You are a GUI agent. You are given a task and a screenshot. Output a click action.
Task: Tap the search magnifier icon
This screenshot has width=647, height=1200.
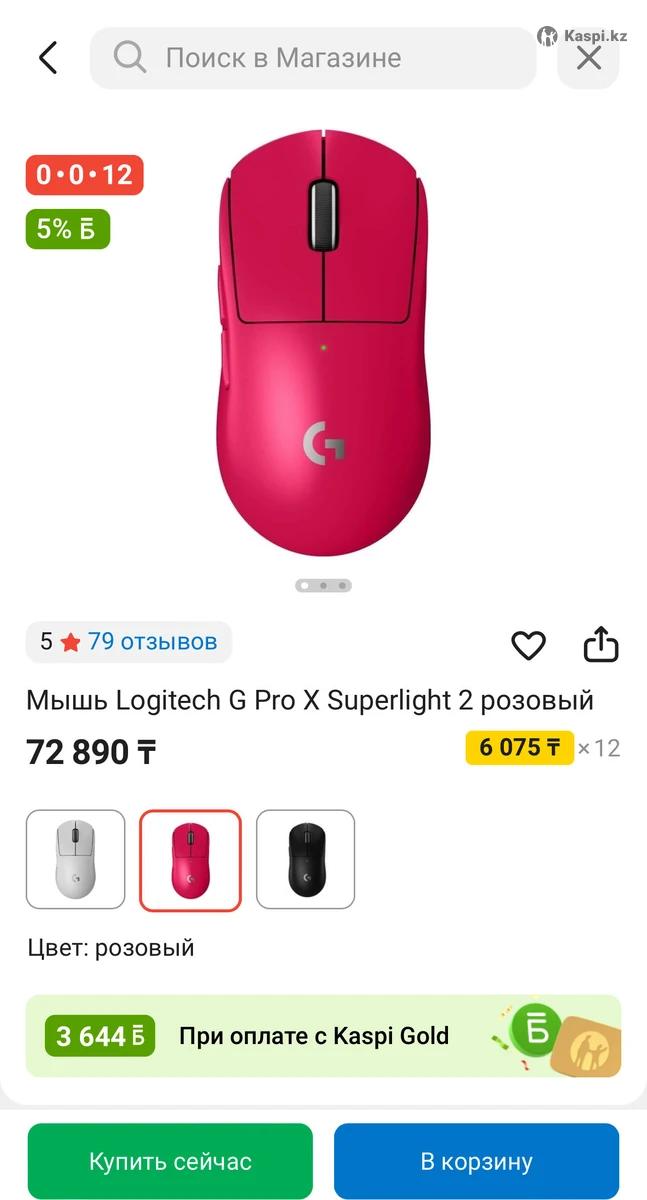coord(130,58)
